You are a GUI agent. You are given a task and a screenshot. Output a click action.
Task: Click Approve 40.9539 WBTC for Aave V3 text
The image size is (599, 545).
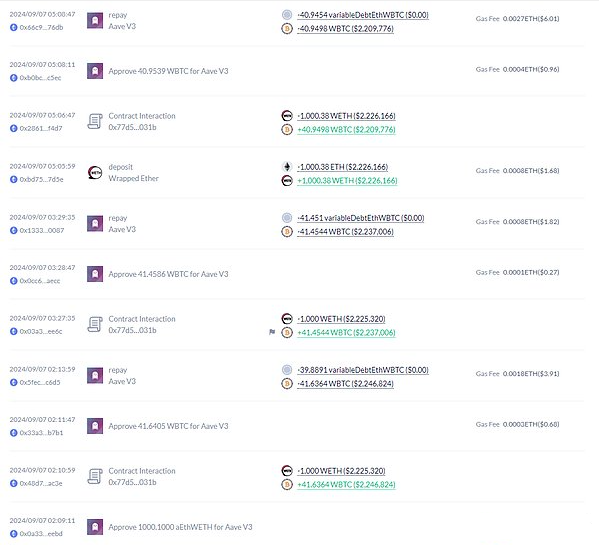168,71
